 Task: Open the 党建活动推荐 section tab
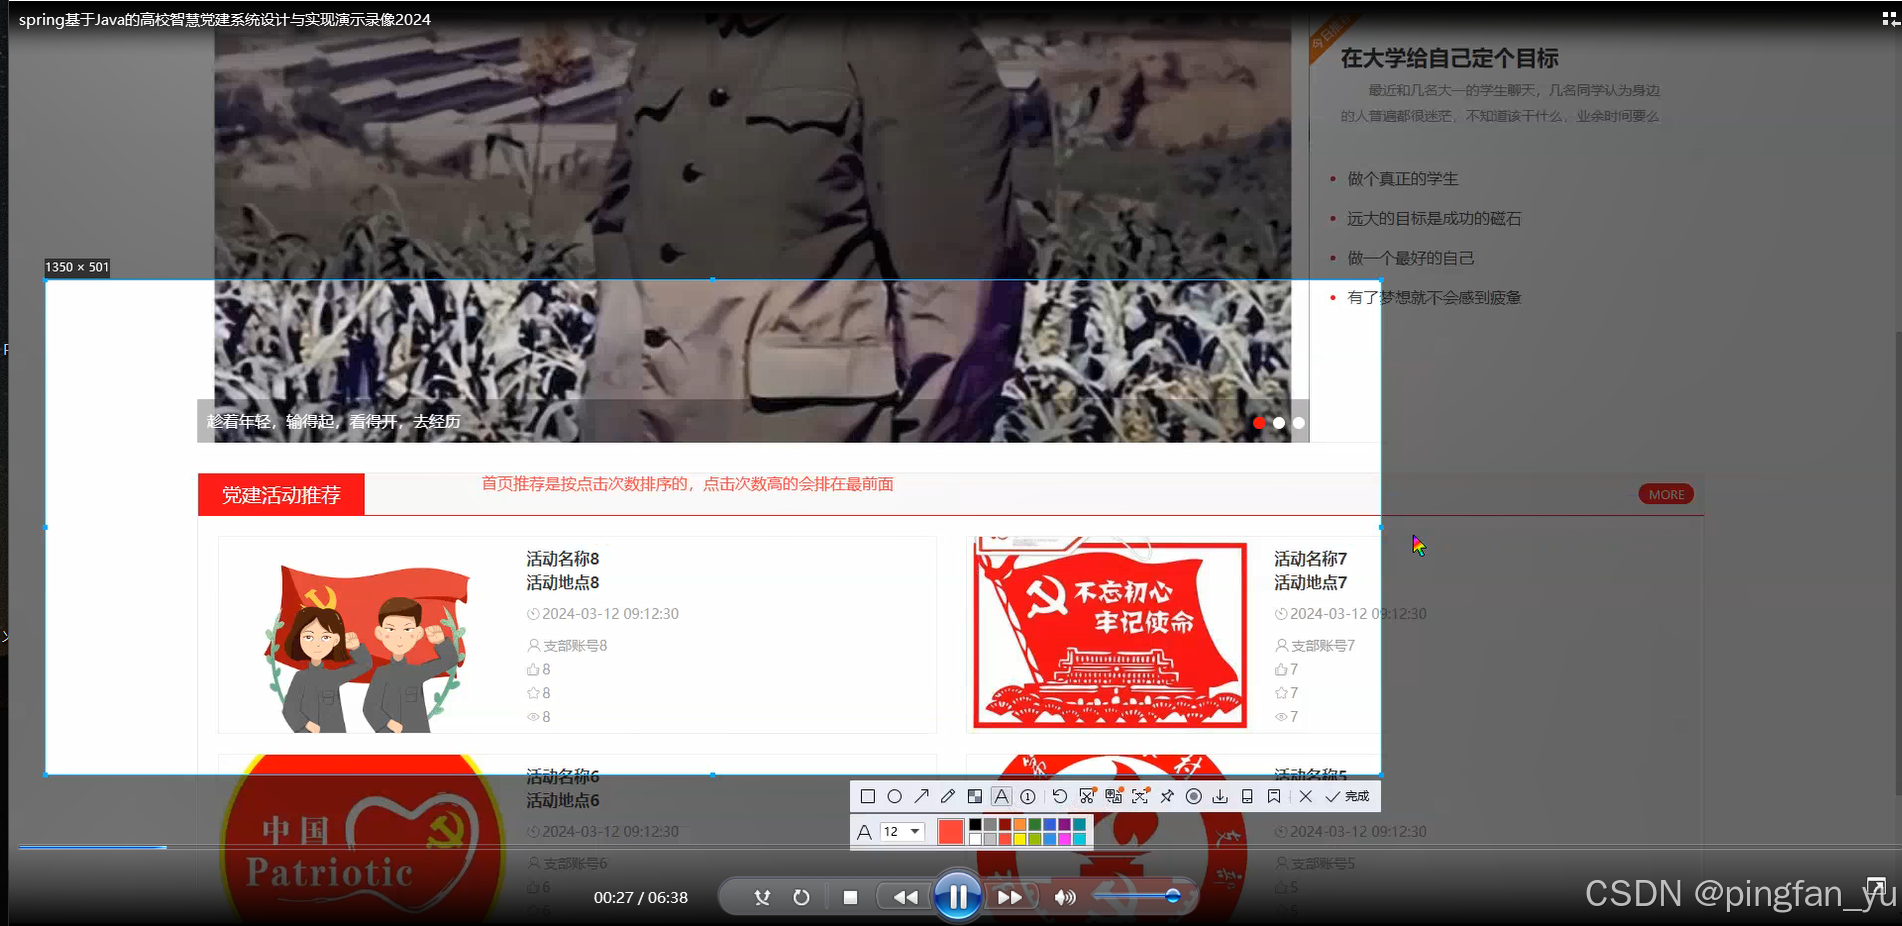[281, 494]
